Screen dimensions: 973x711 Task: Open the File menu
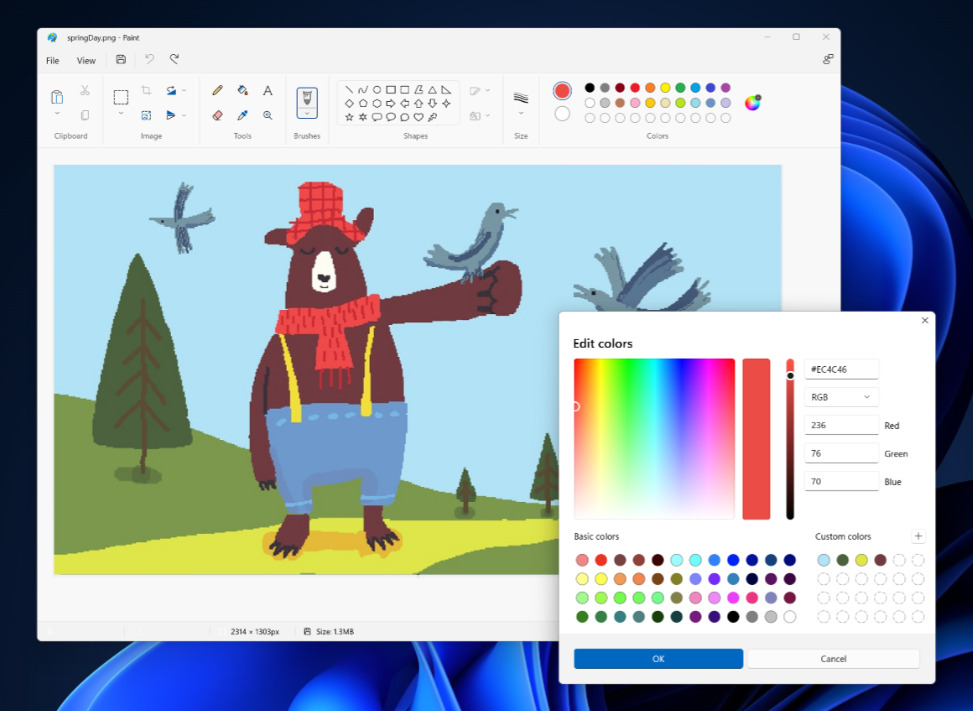point(52,60)
